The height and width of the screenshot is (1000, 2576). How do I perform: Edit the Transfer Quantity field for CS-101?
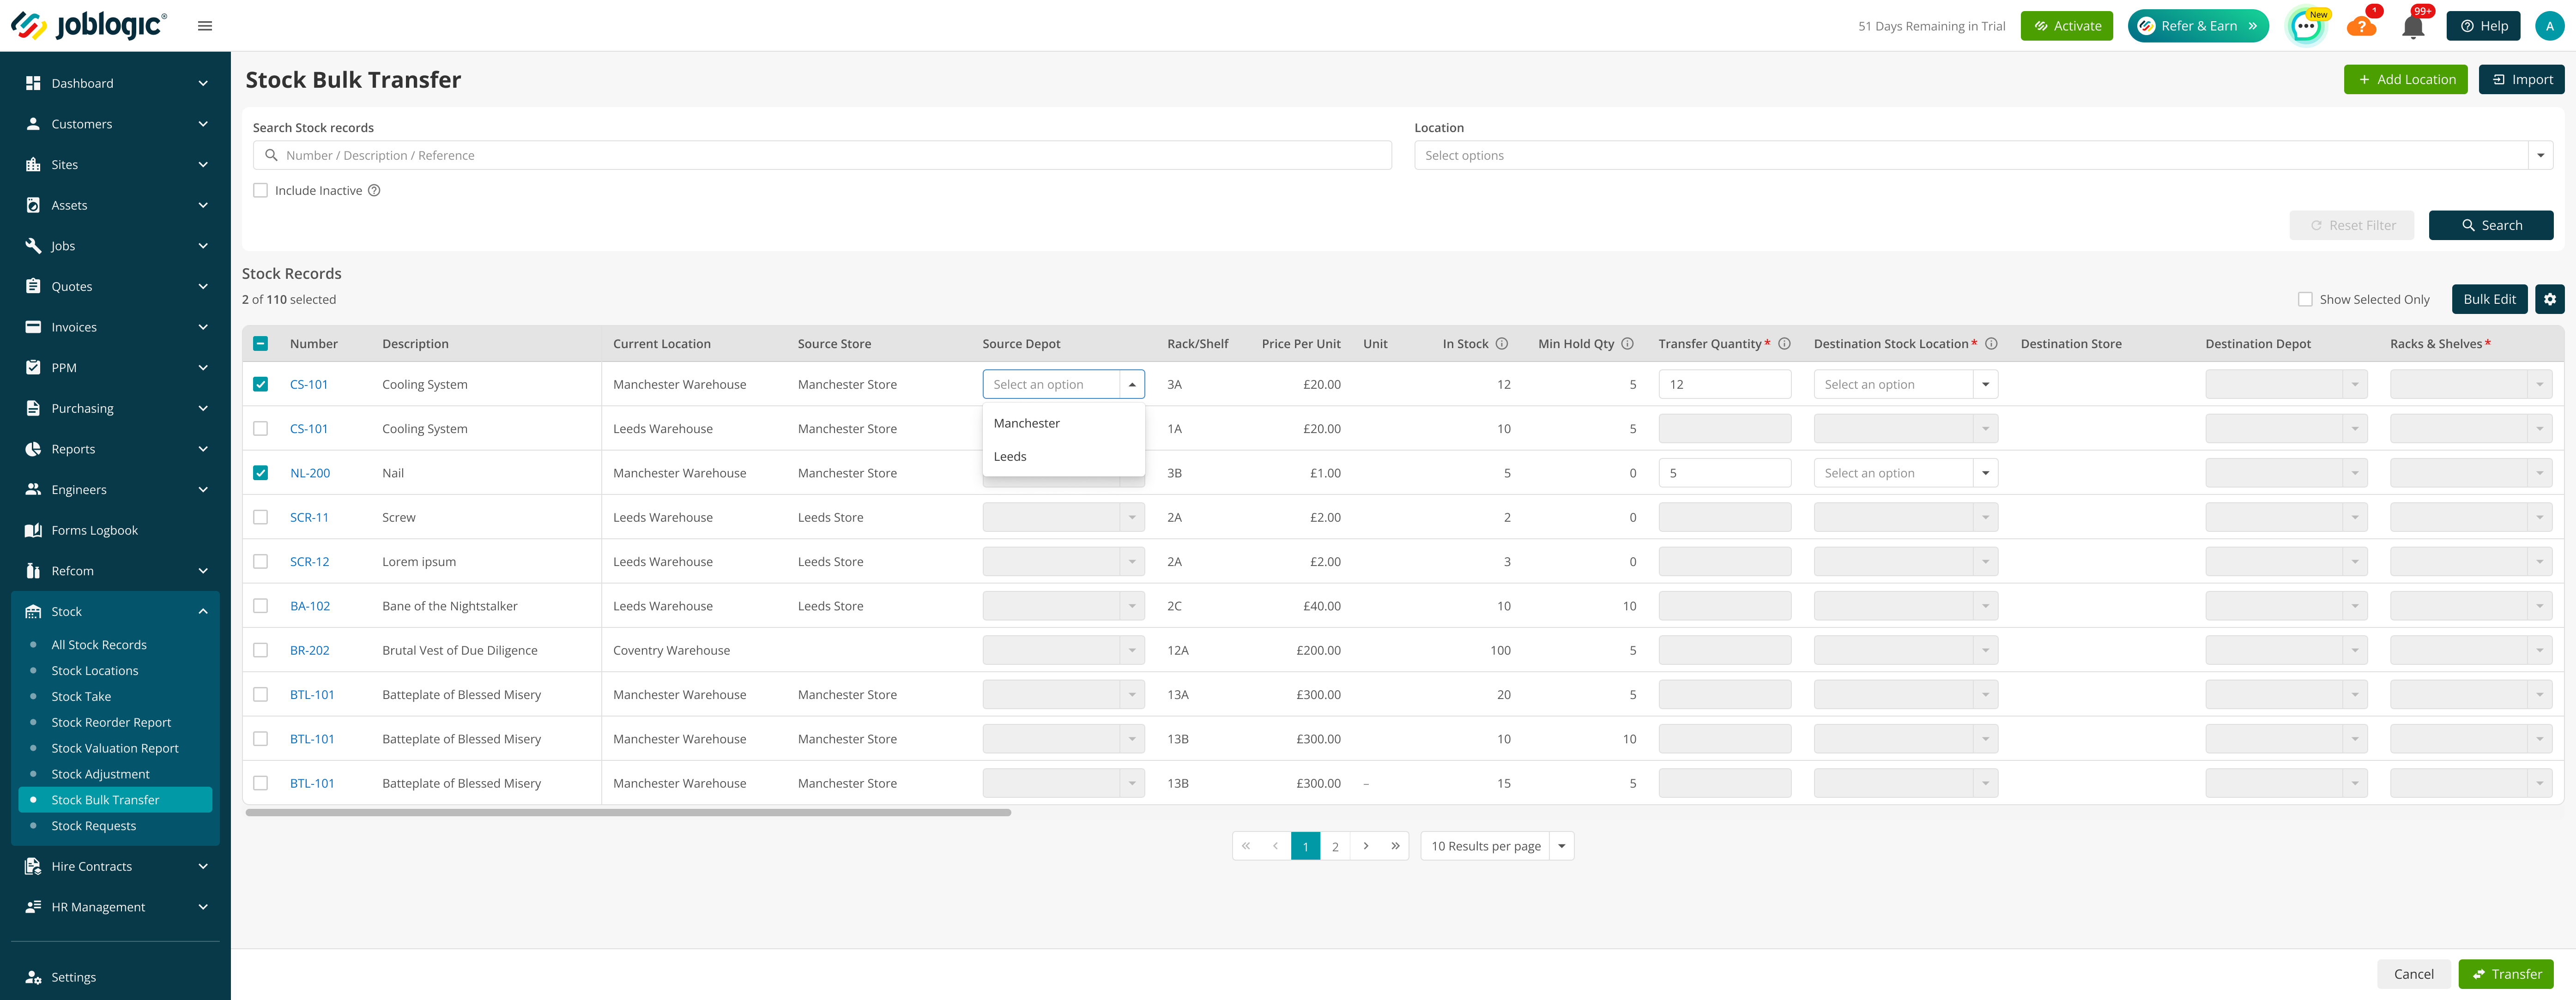(1724, 384)
